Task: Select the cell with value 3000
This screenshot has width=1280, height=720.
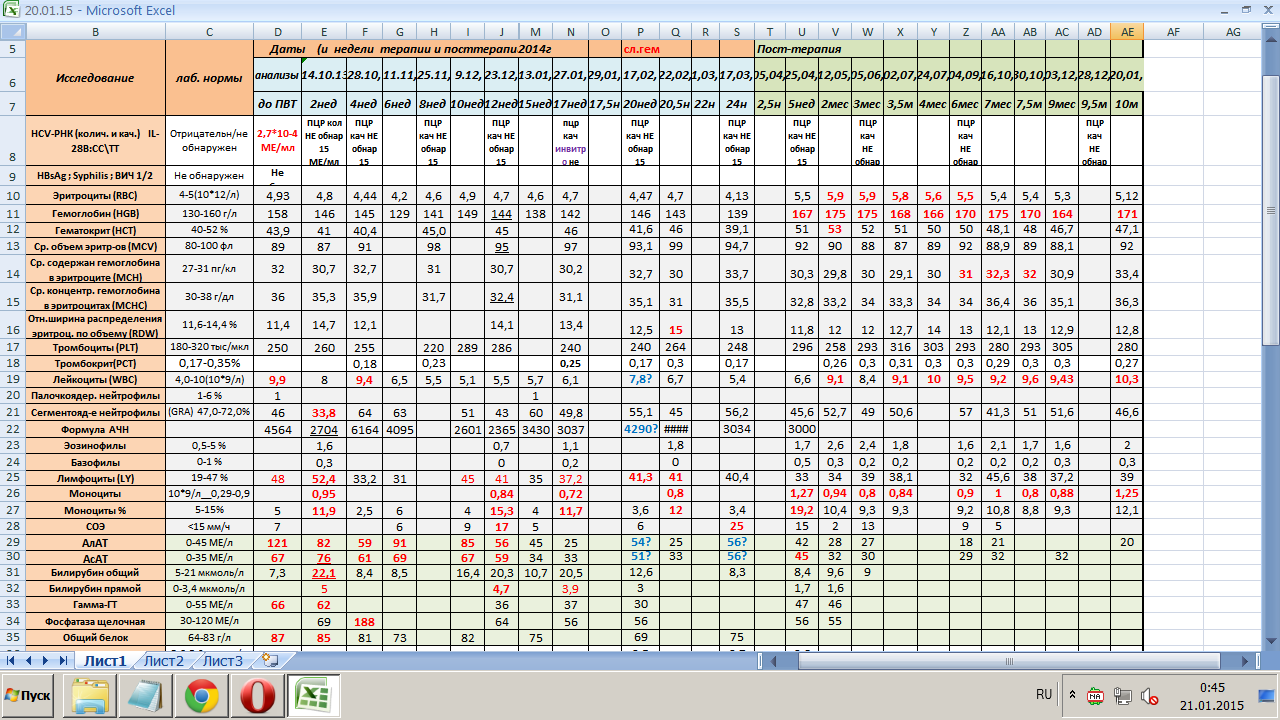Action: (801, 428)
